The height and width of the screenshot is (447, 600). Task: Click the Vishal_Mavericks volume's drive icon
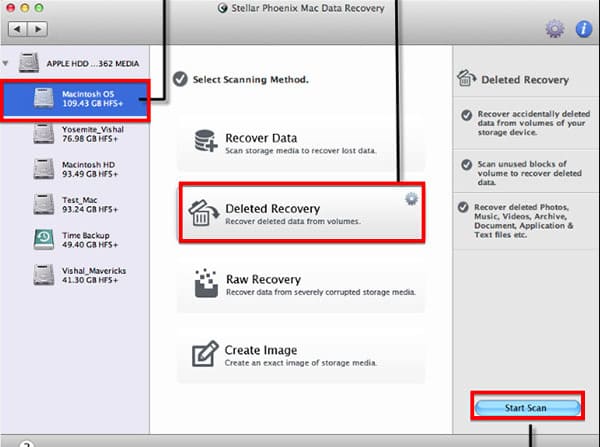[44, 275]
